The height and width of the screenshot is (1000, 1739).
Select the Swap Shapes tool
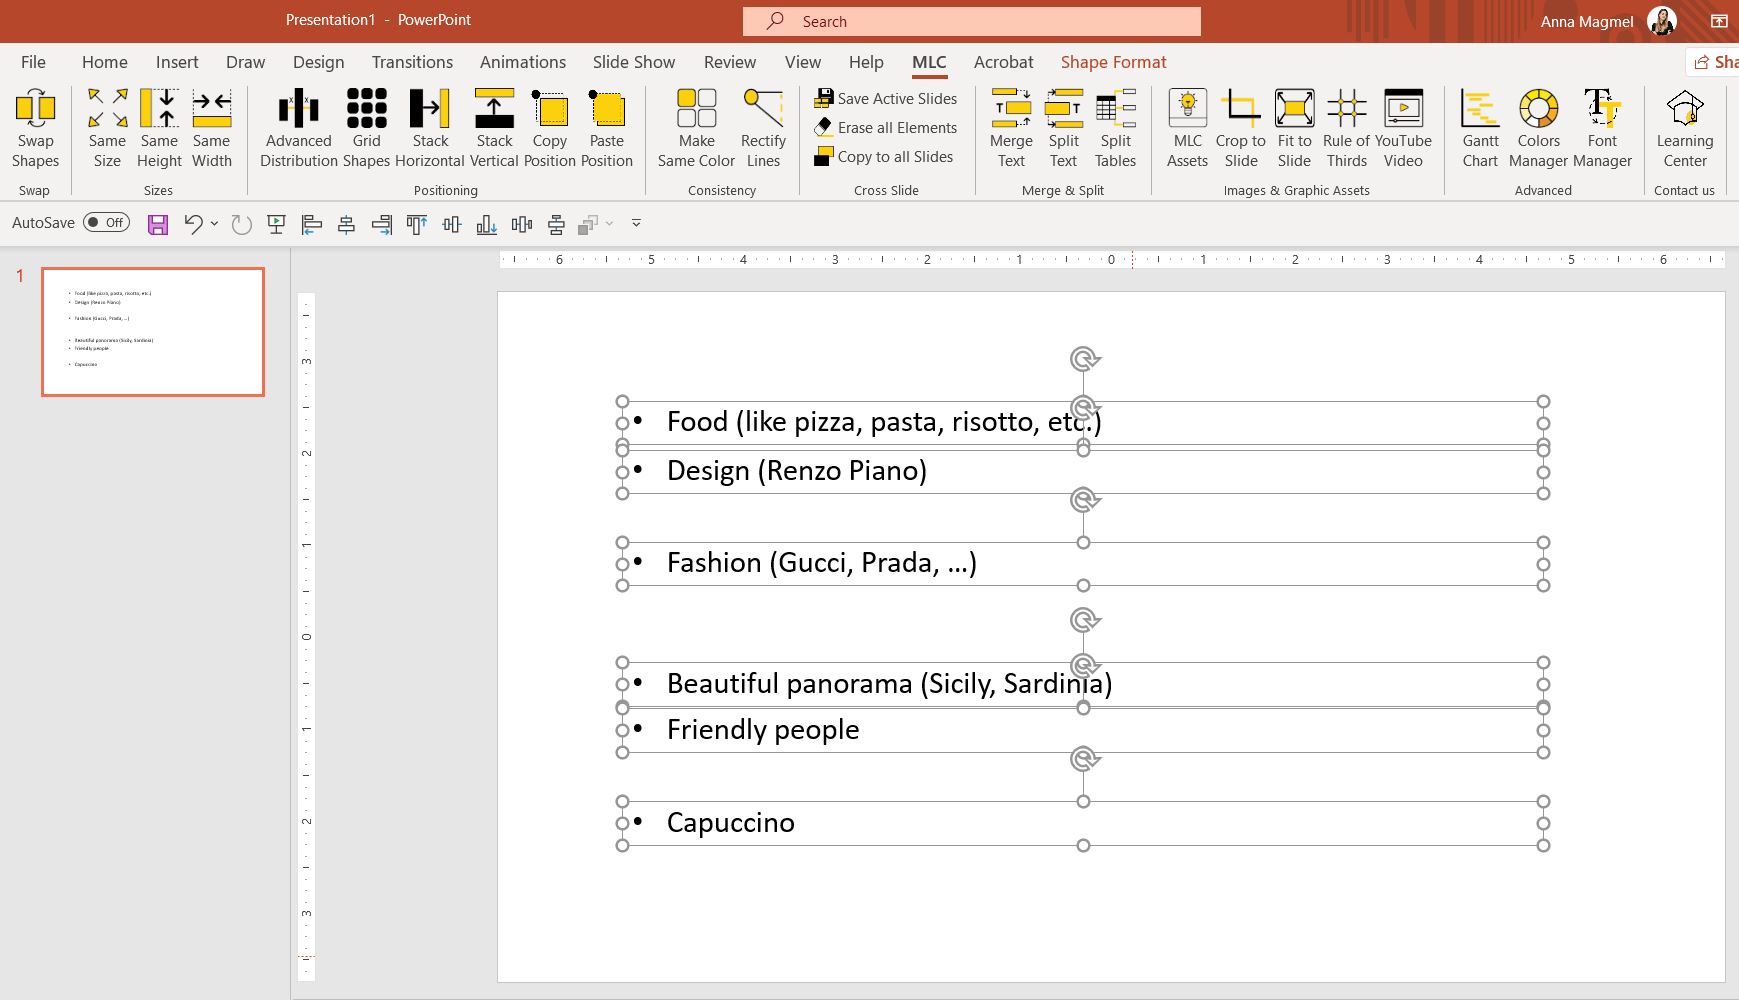[35, 128]
